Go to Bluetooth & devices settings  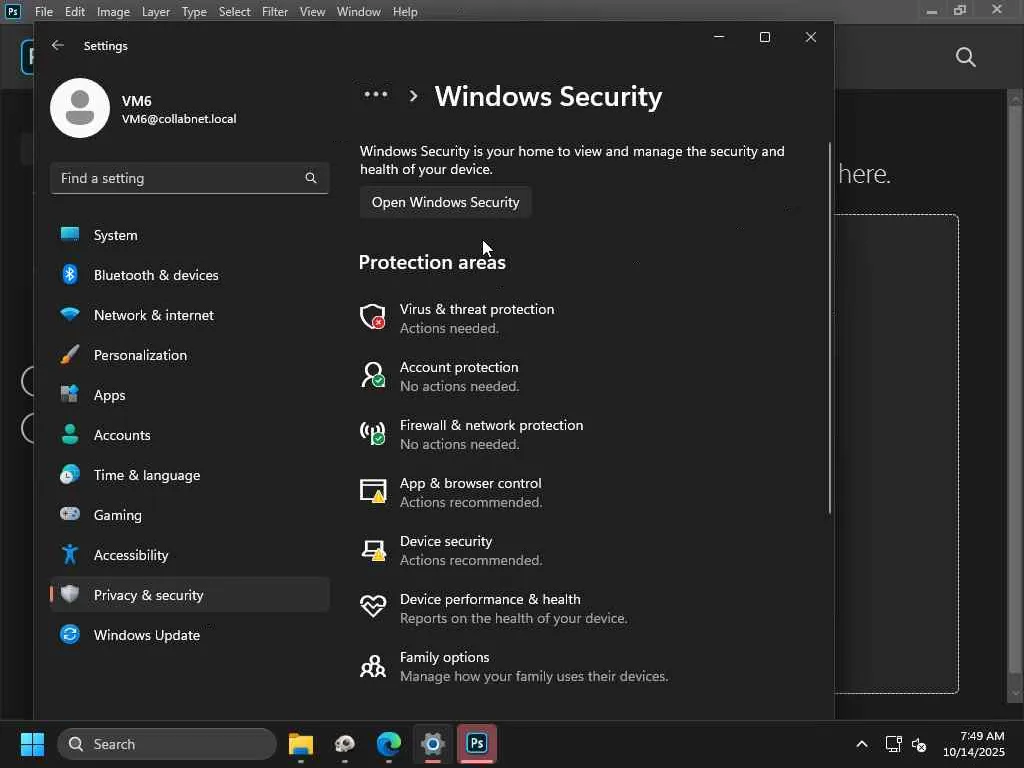[189, 274]
